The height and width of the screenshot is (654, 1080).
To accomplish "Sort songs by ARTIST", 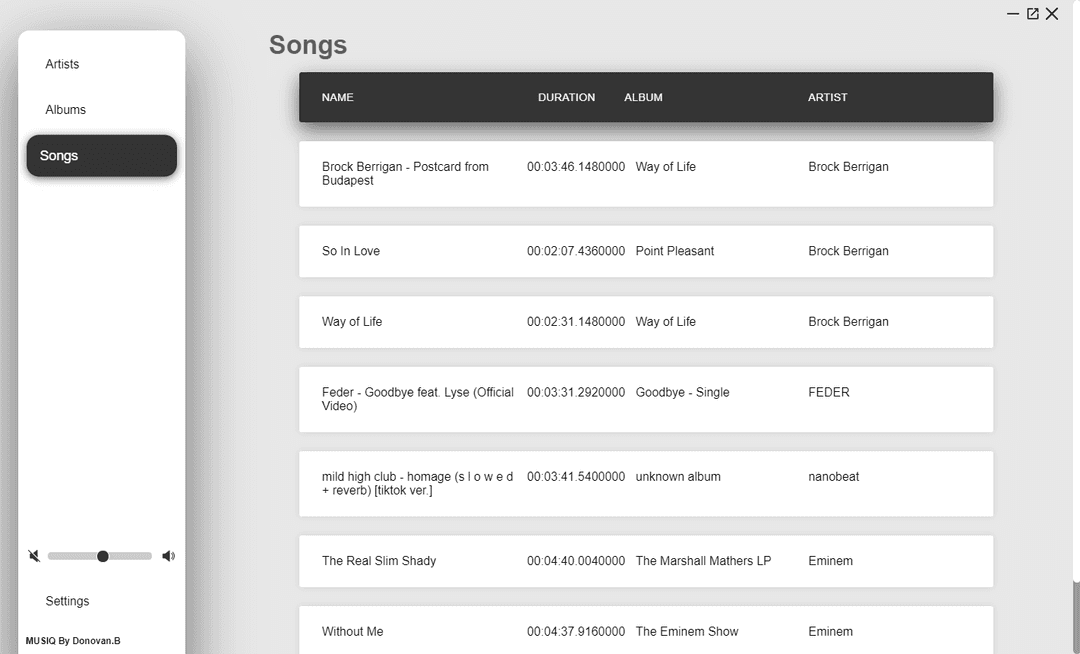I will coord(827,97).
